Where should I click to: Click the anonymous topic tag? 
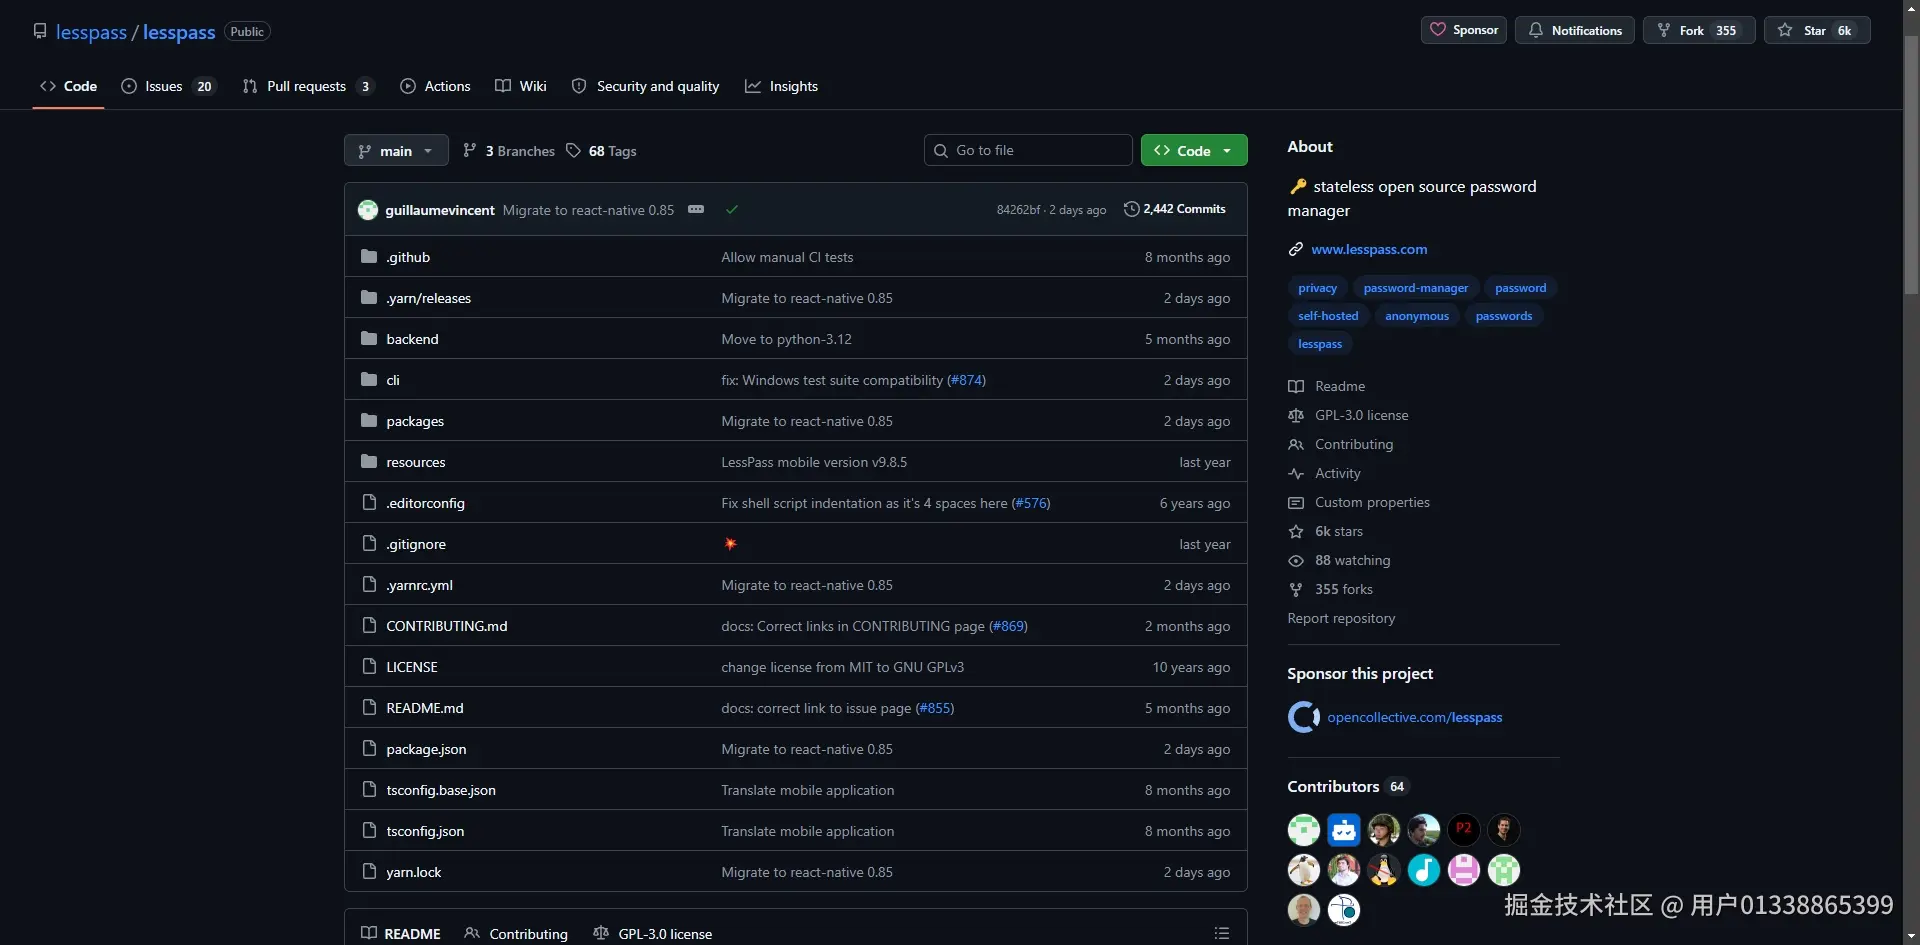[1417, 316]
